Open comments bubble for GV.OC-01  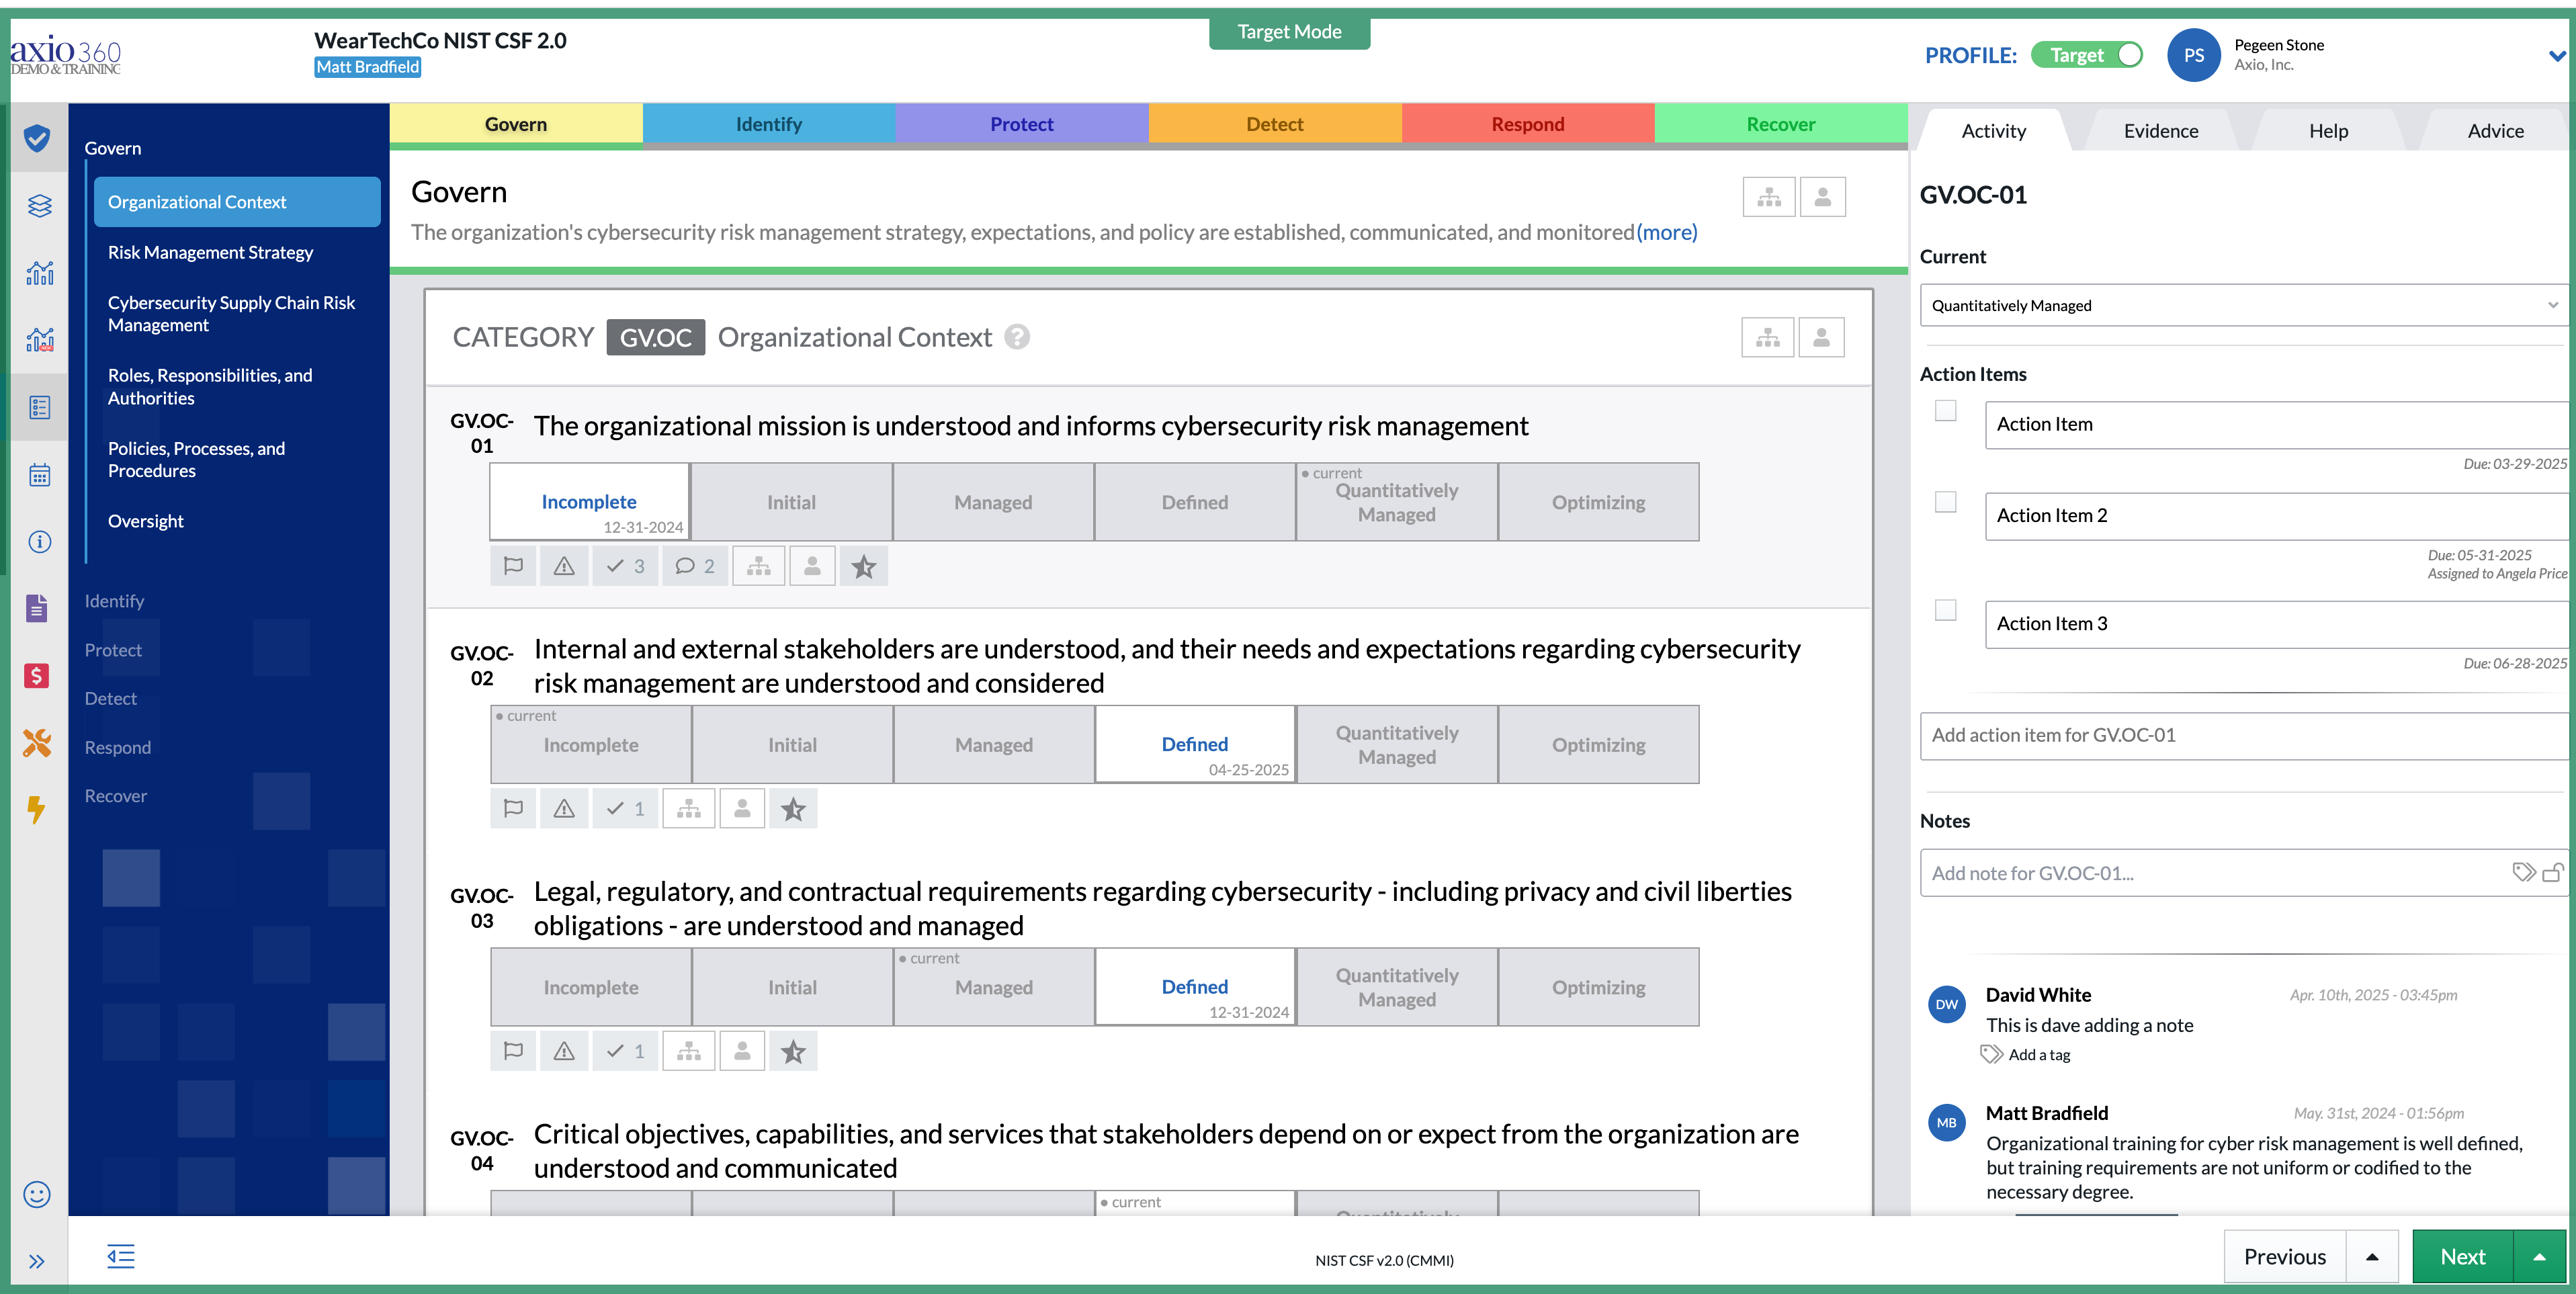coord(695,566)
